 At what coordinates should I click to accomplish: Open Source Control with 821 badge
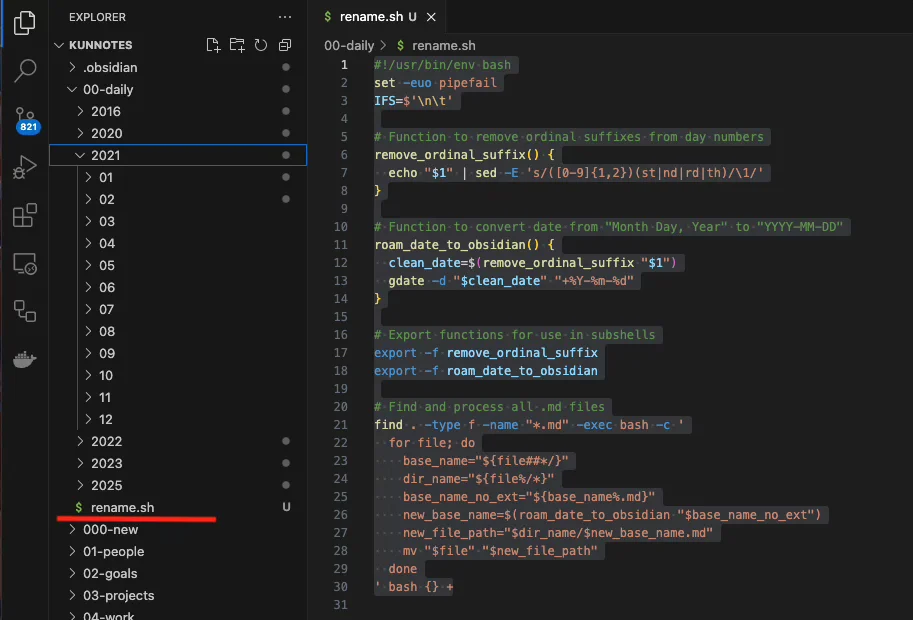click(x=25, y=120)
